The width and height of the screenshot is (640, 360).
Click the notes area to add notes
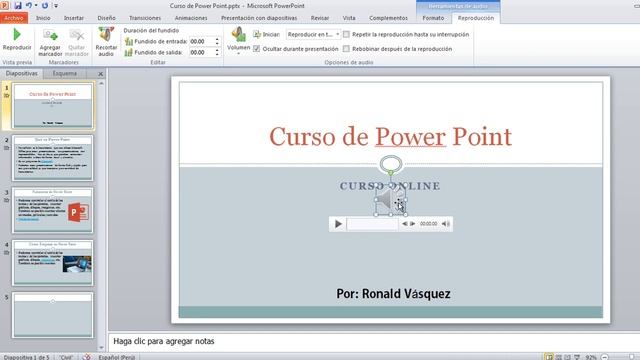373,341
